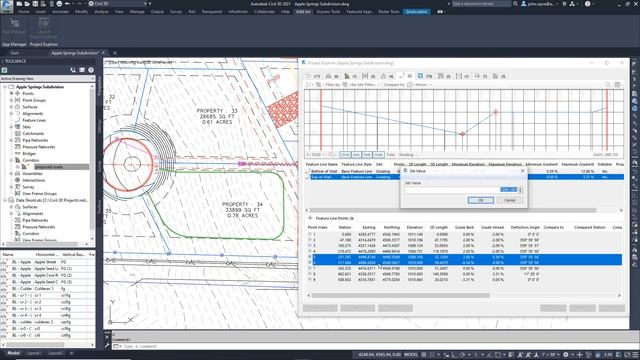Toggle the Draw button in profile view
Viewport: 640px width, 360px height.
click(x=378, y=155)
